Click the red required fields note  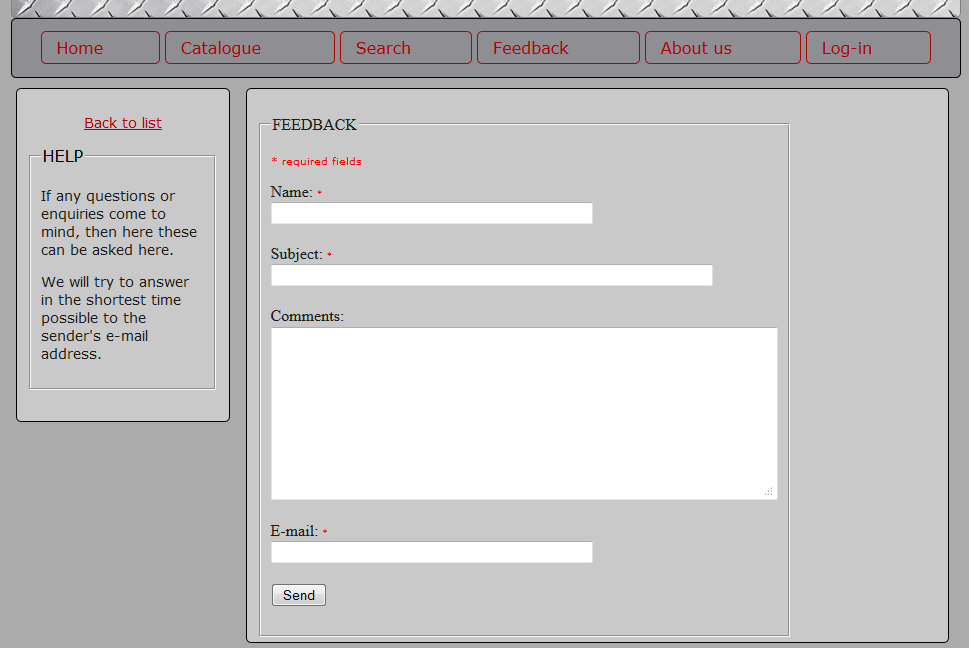coord(316,161)
